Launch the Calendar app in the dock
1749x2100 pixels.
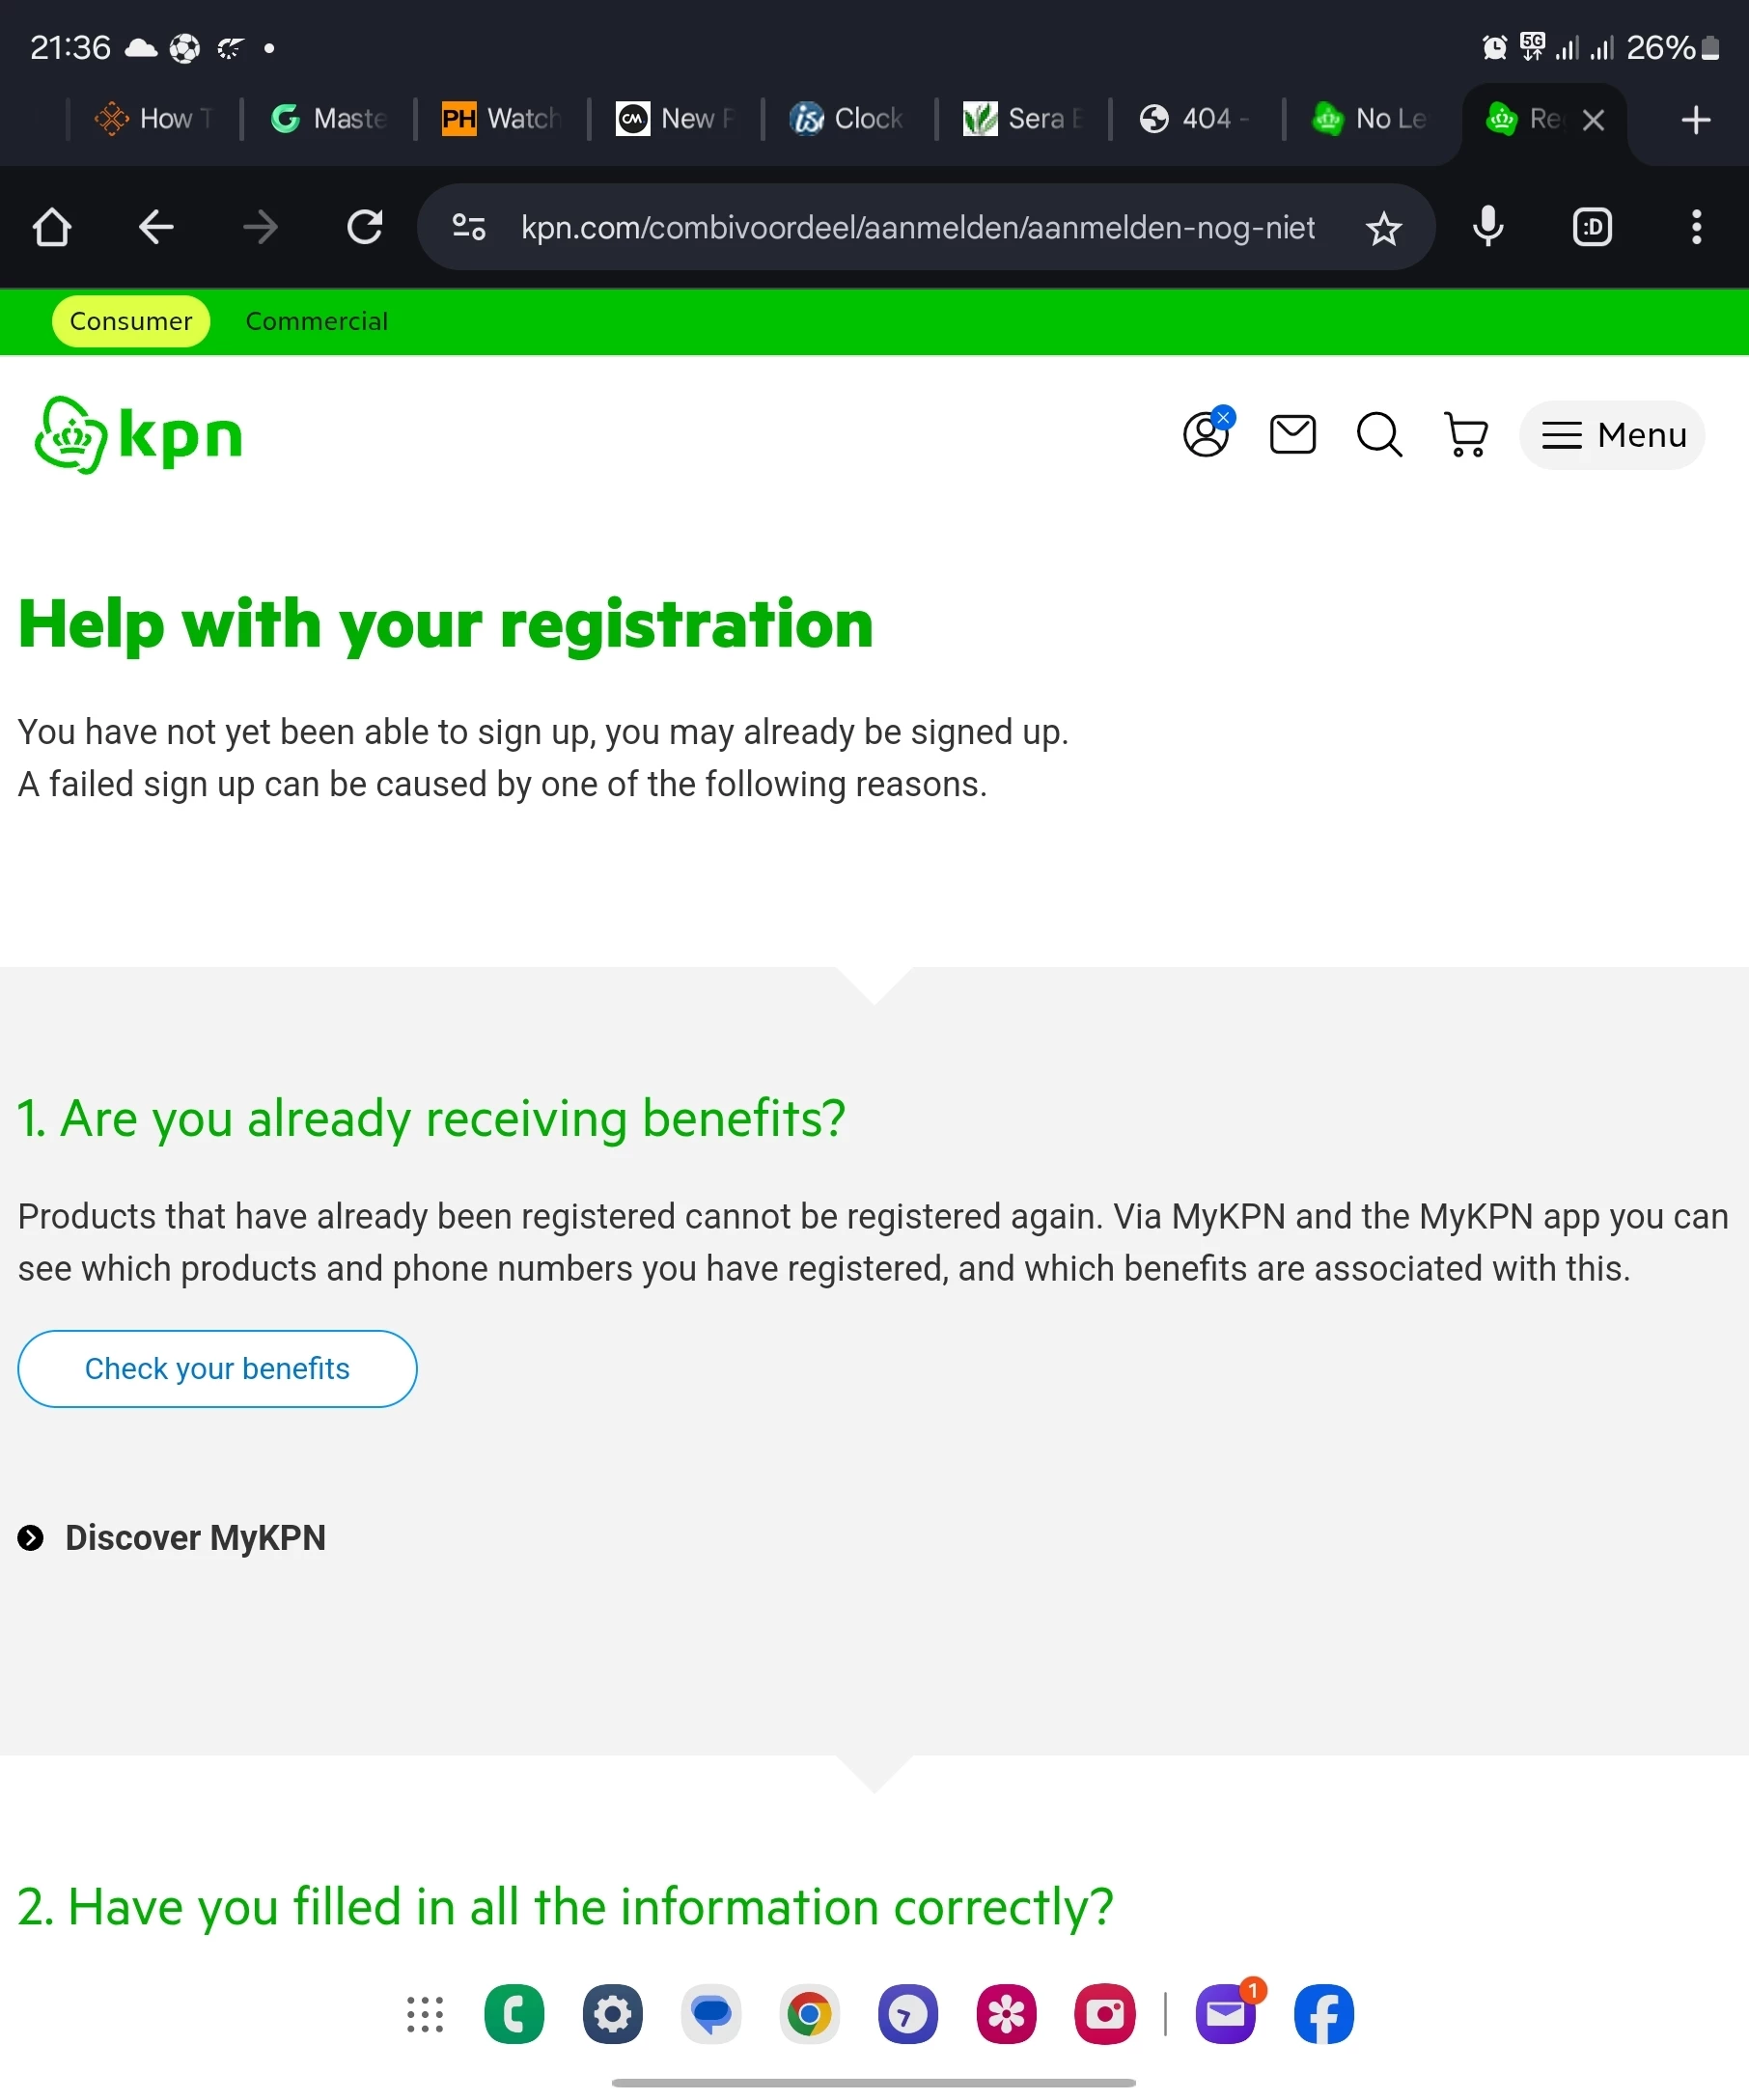(x=908, y=2014)
